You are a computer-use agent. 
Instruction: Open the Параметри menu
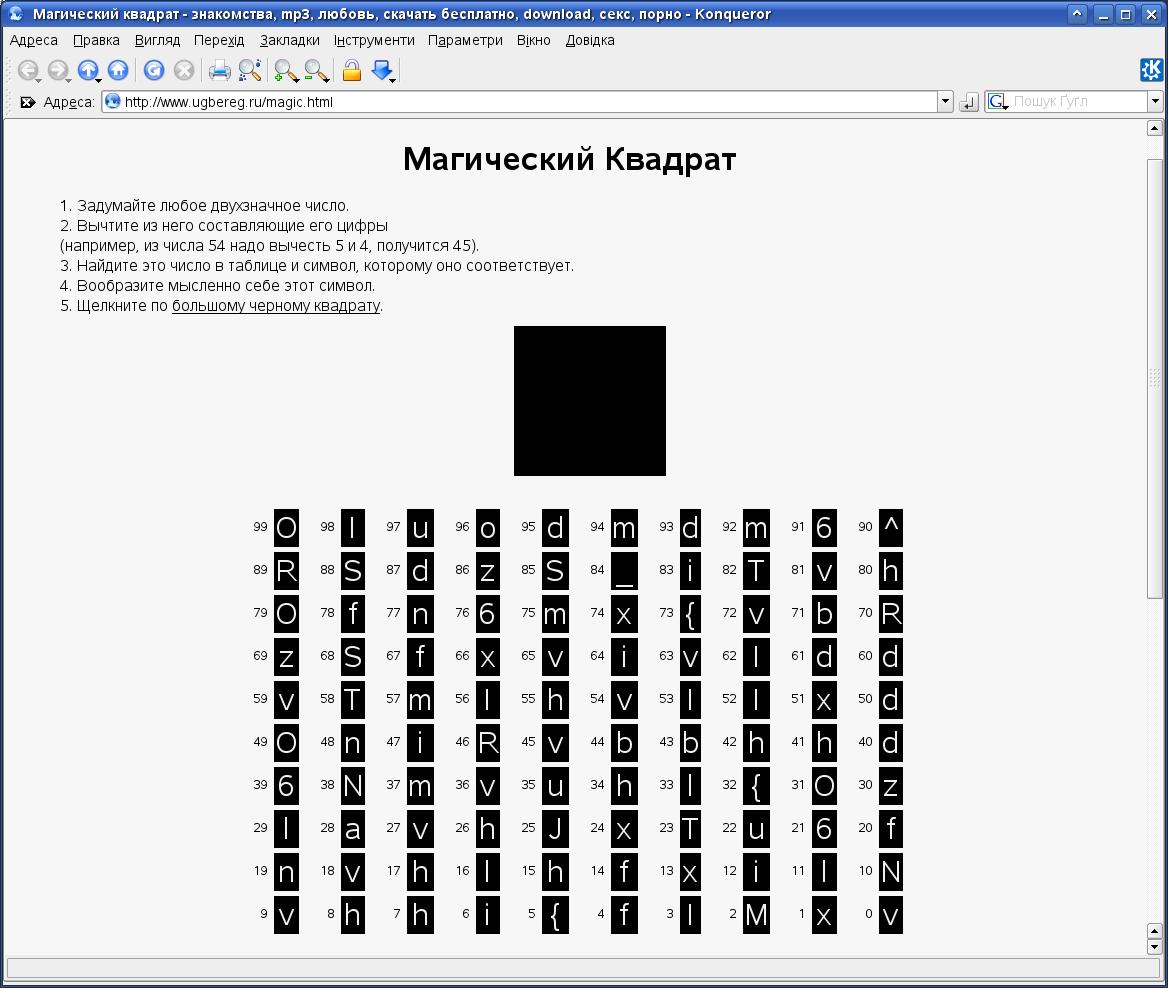pyautogui.click(x=465, y=40)
